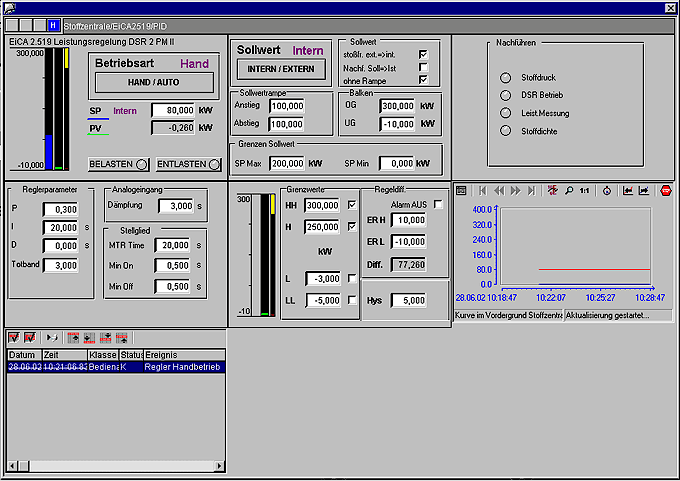
Task: Enable the LL limit checkbox
Action: (x=352, y=300)
